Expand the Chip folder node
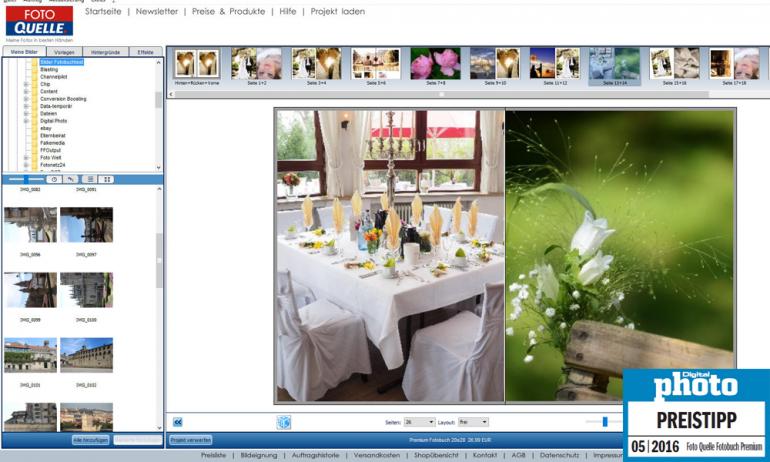This screenshot has height=462, width=770. tap(26, 84)
